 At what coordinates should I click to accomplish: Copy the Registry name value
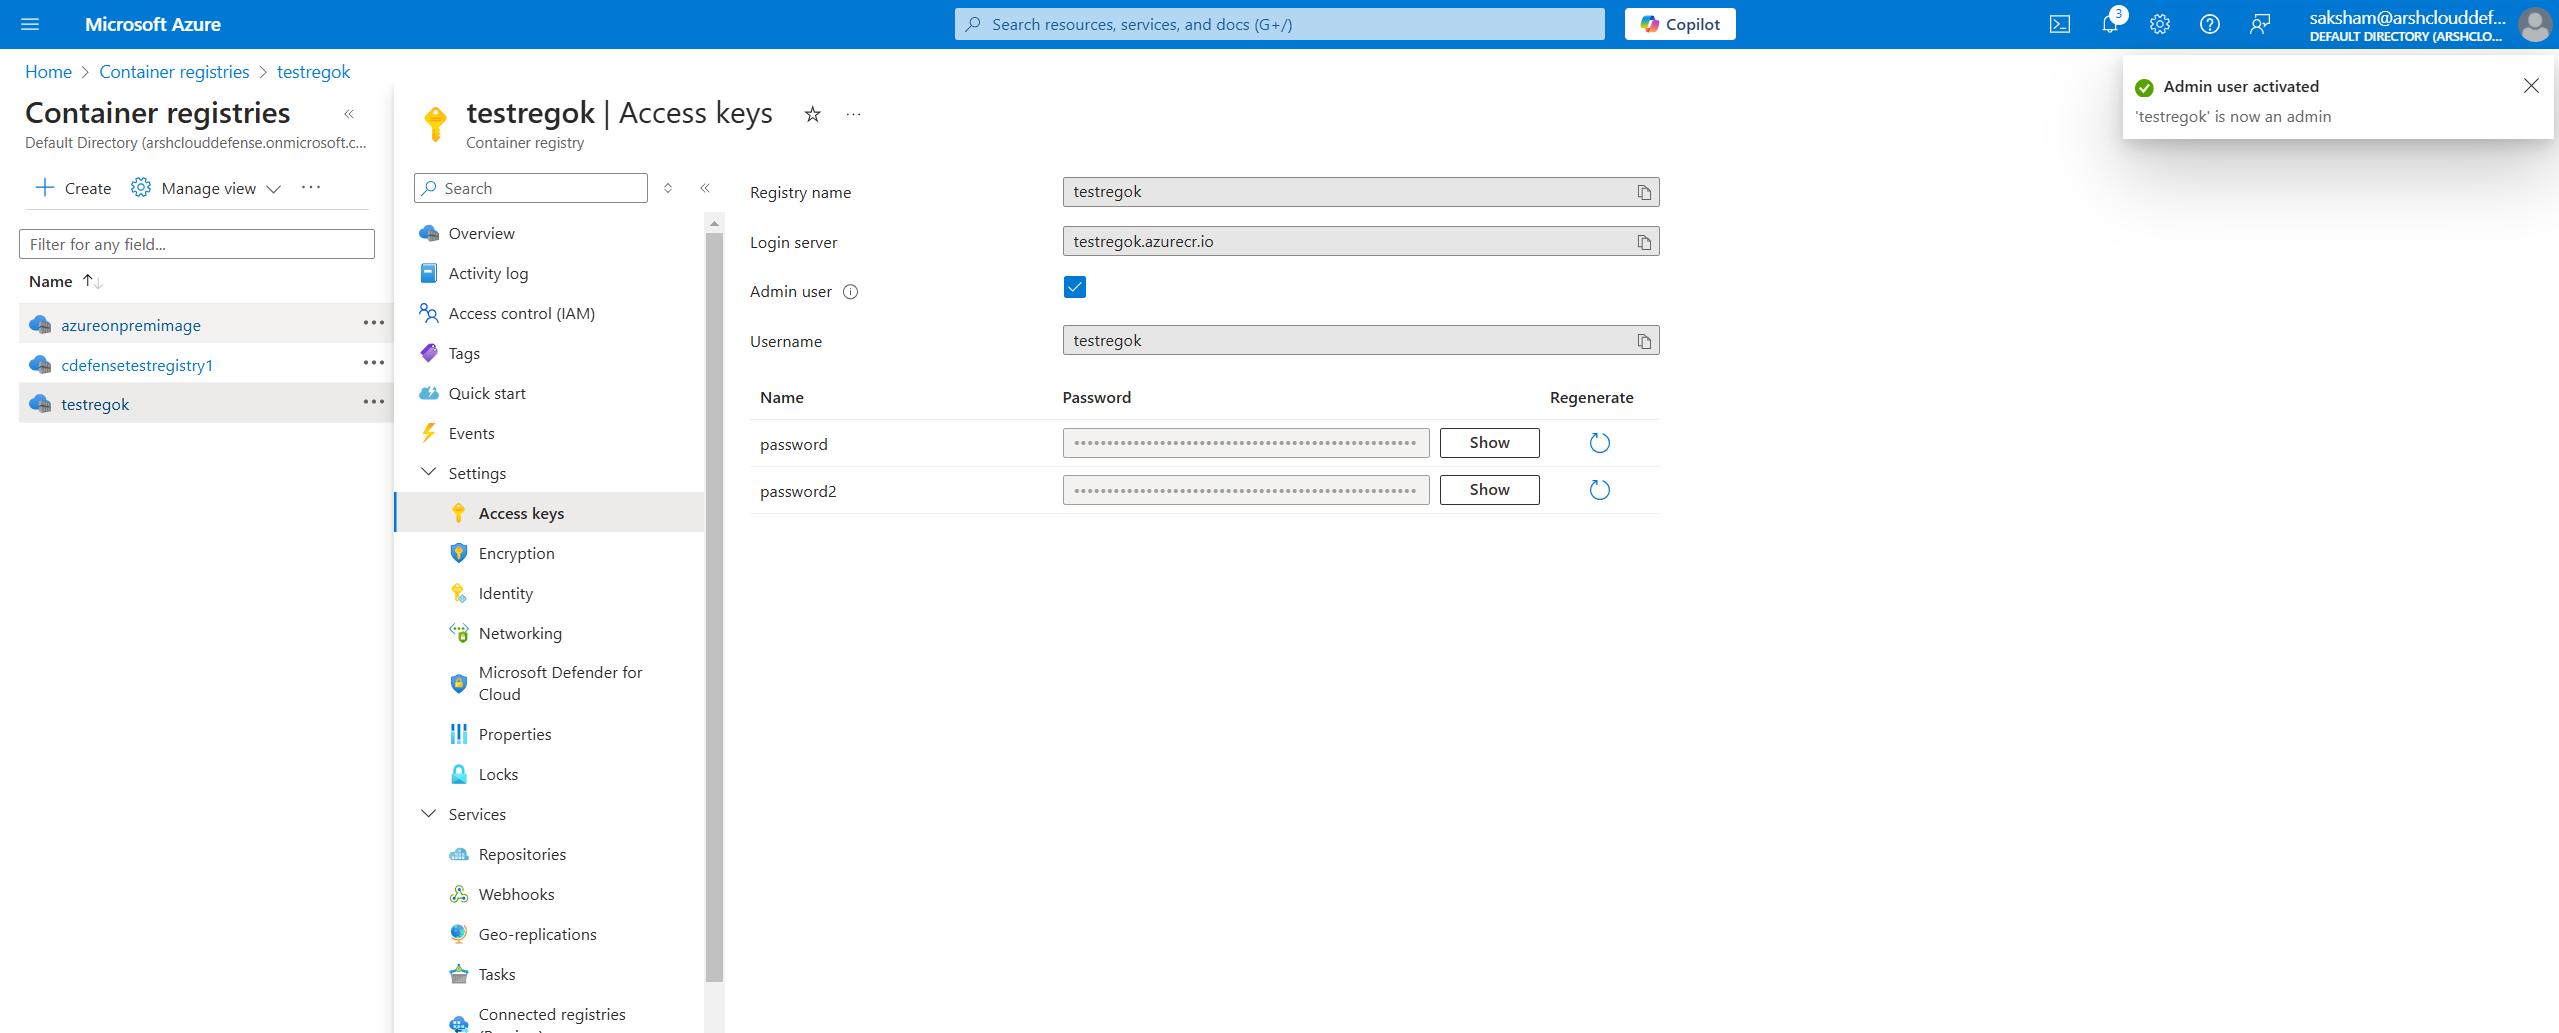point(1644,192)
